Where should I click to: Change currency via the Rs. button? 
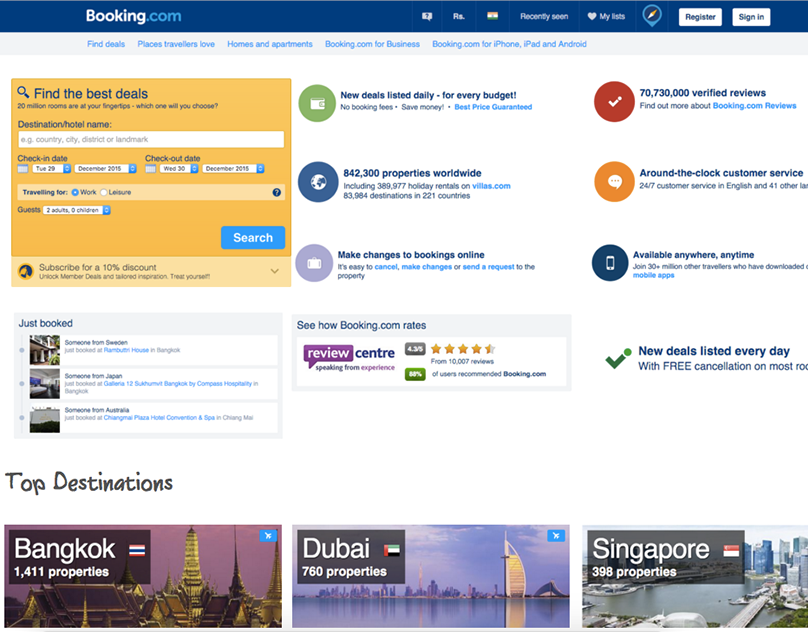click(459, 16)
